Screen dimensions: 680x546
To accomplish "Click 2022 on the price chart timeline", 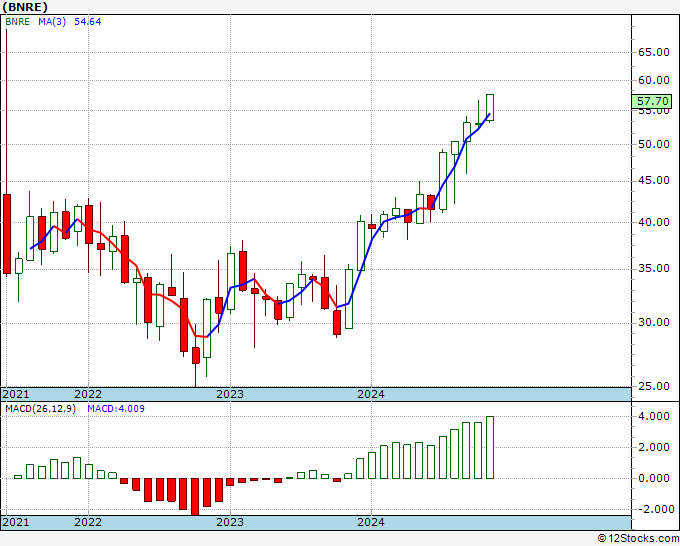I will [x=88, y=394].
